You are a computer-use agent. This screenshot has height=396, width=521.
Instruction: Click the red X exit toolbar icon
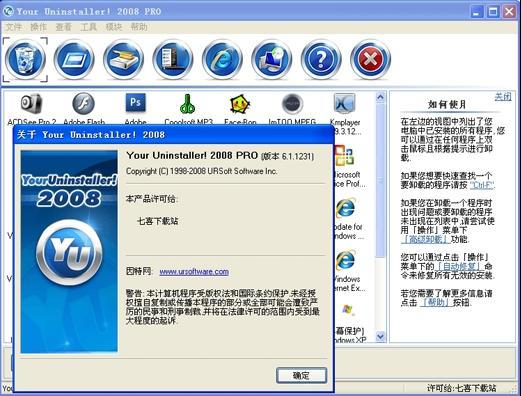[x=370, y=59]
